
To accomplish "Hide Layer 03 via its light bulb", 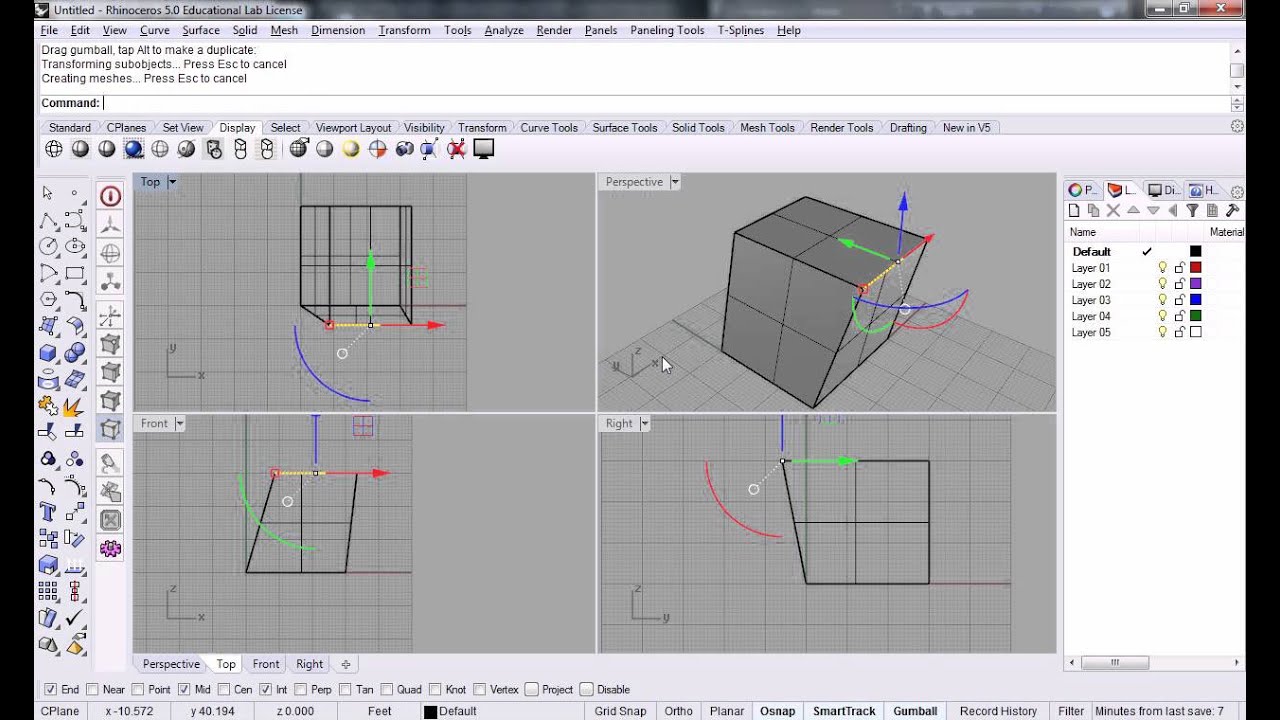I will point(1162,300).
